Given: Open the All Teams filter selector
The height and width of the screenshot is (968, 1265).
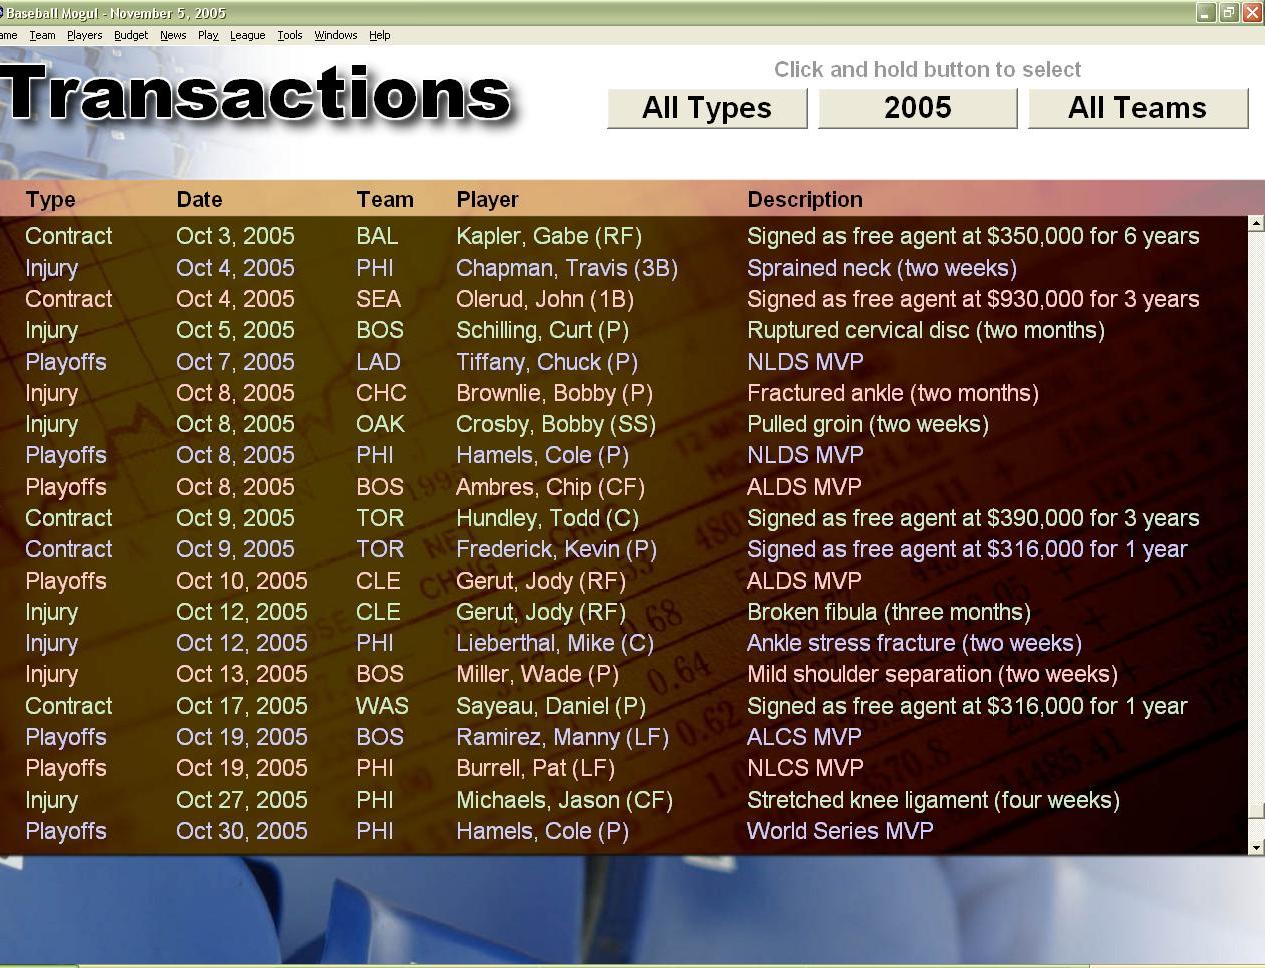Looking at the screenshot, I should click(x=1137, y=108).
